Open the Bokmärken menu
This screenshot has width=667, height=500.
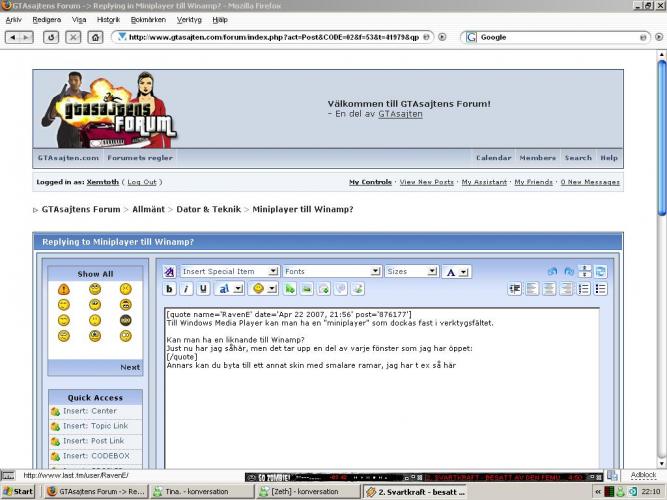[148, 20]
